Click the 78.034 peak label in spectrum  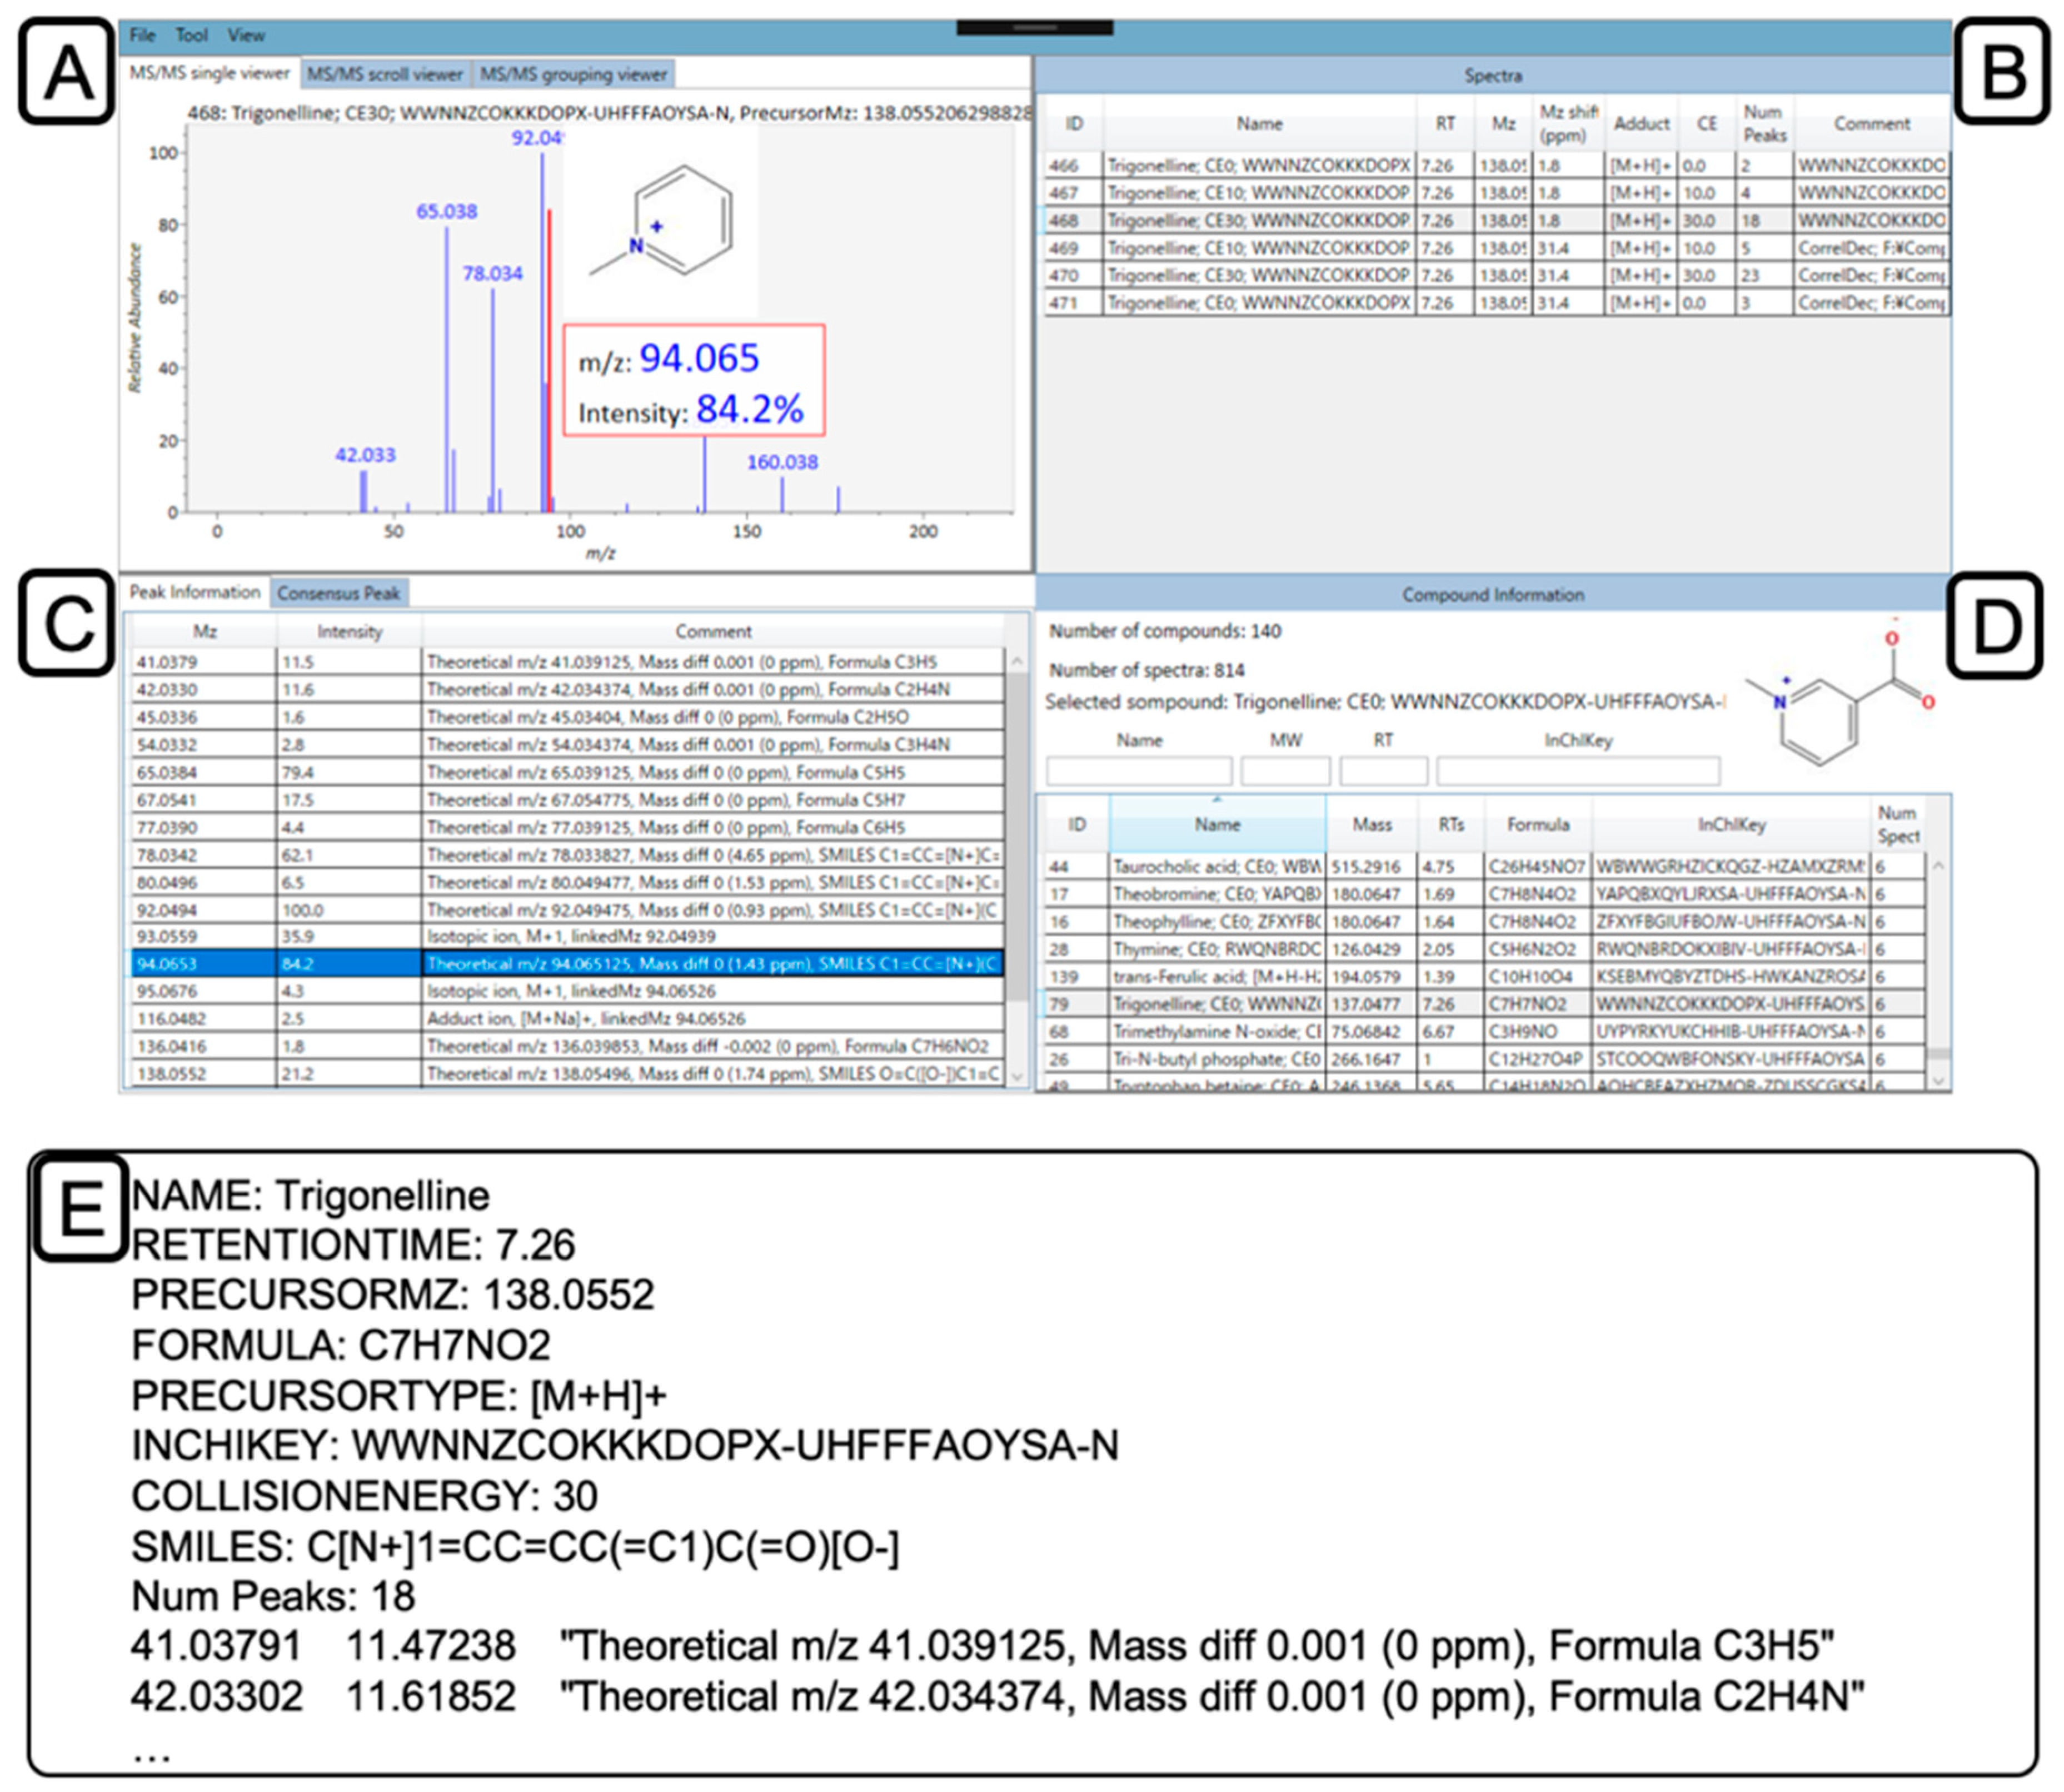point(492,273)
